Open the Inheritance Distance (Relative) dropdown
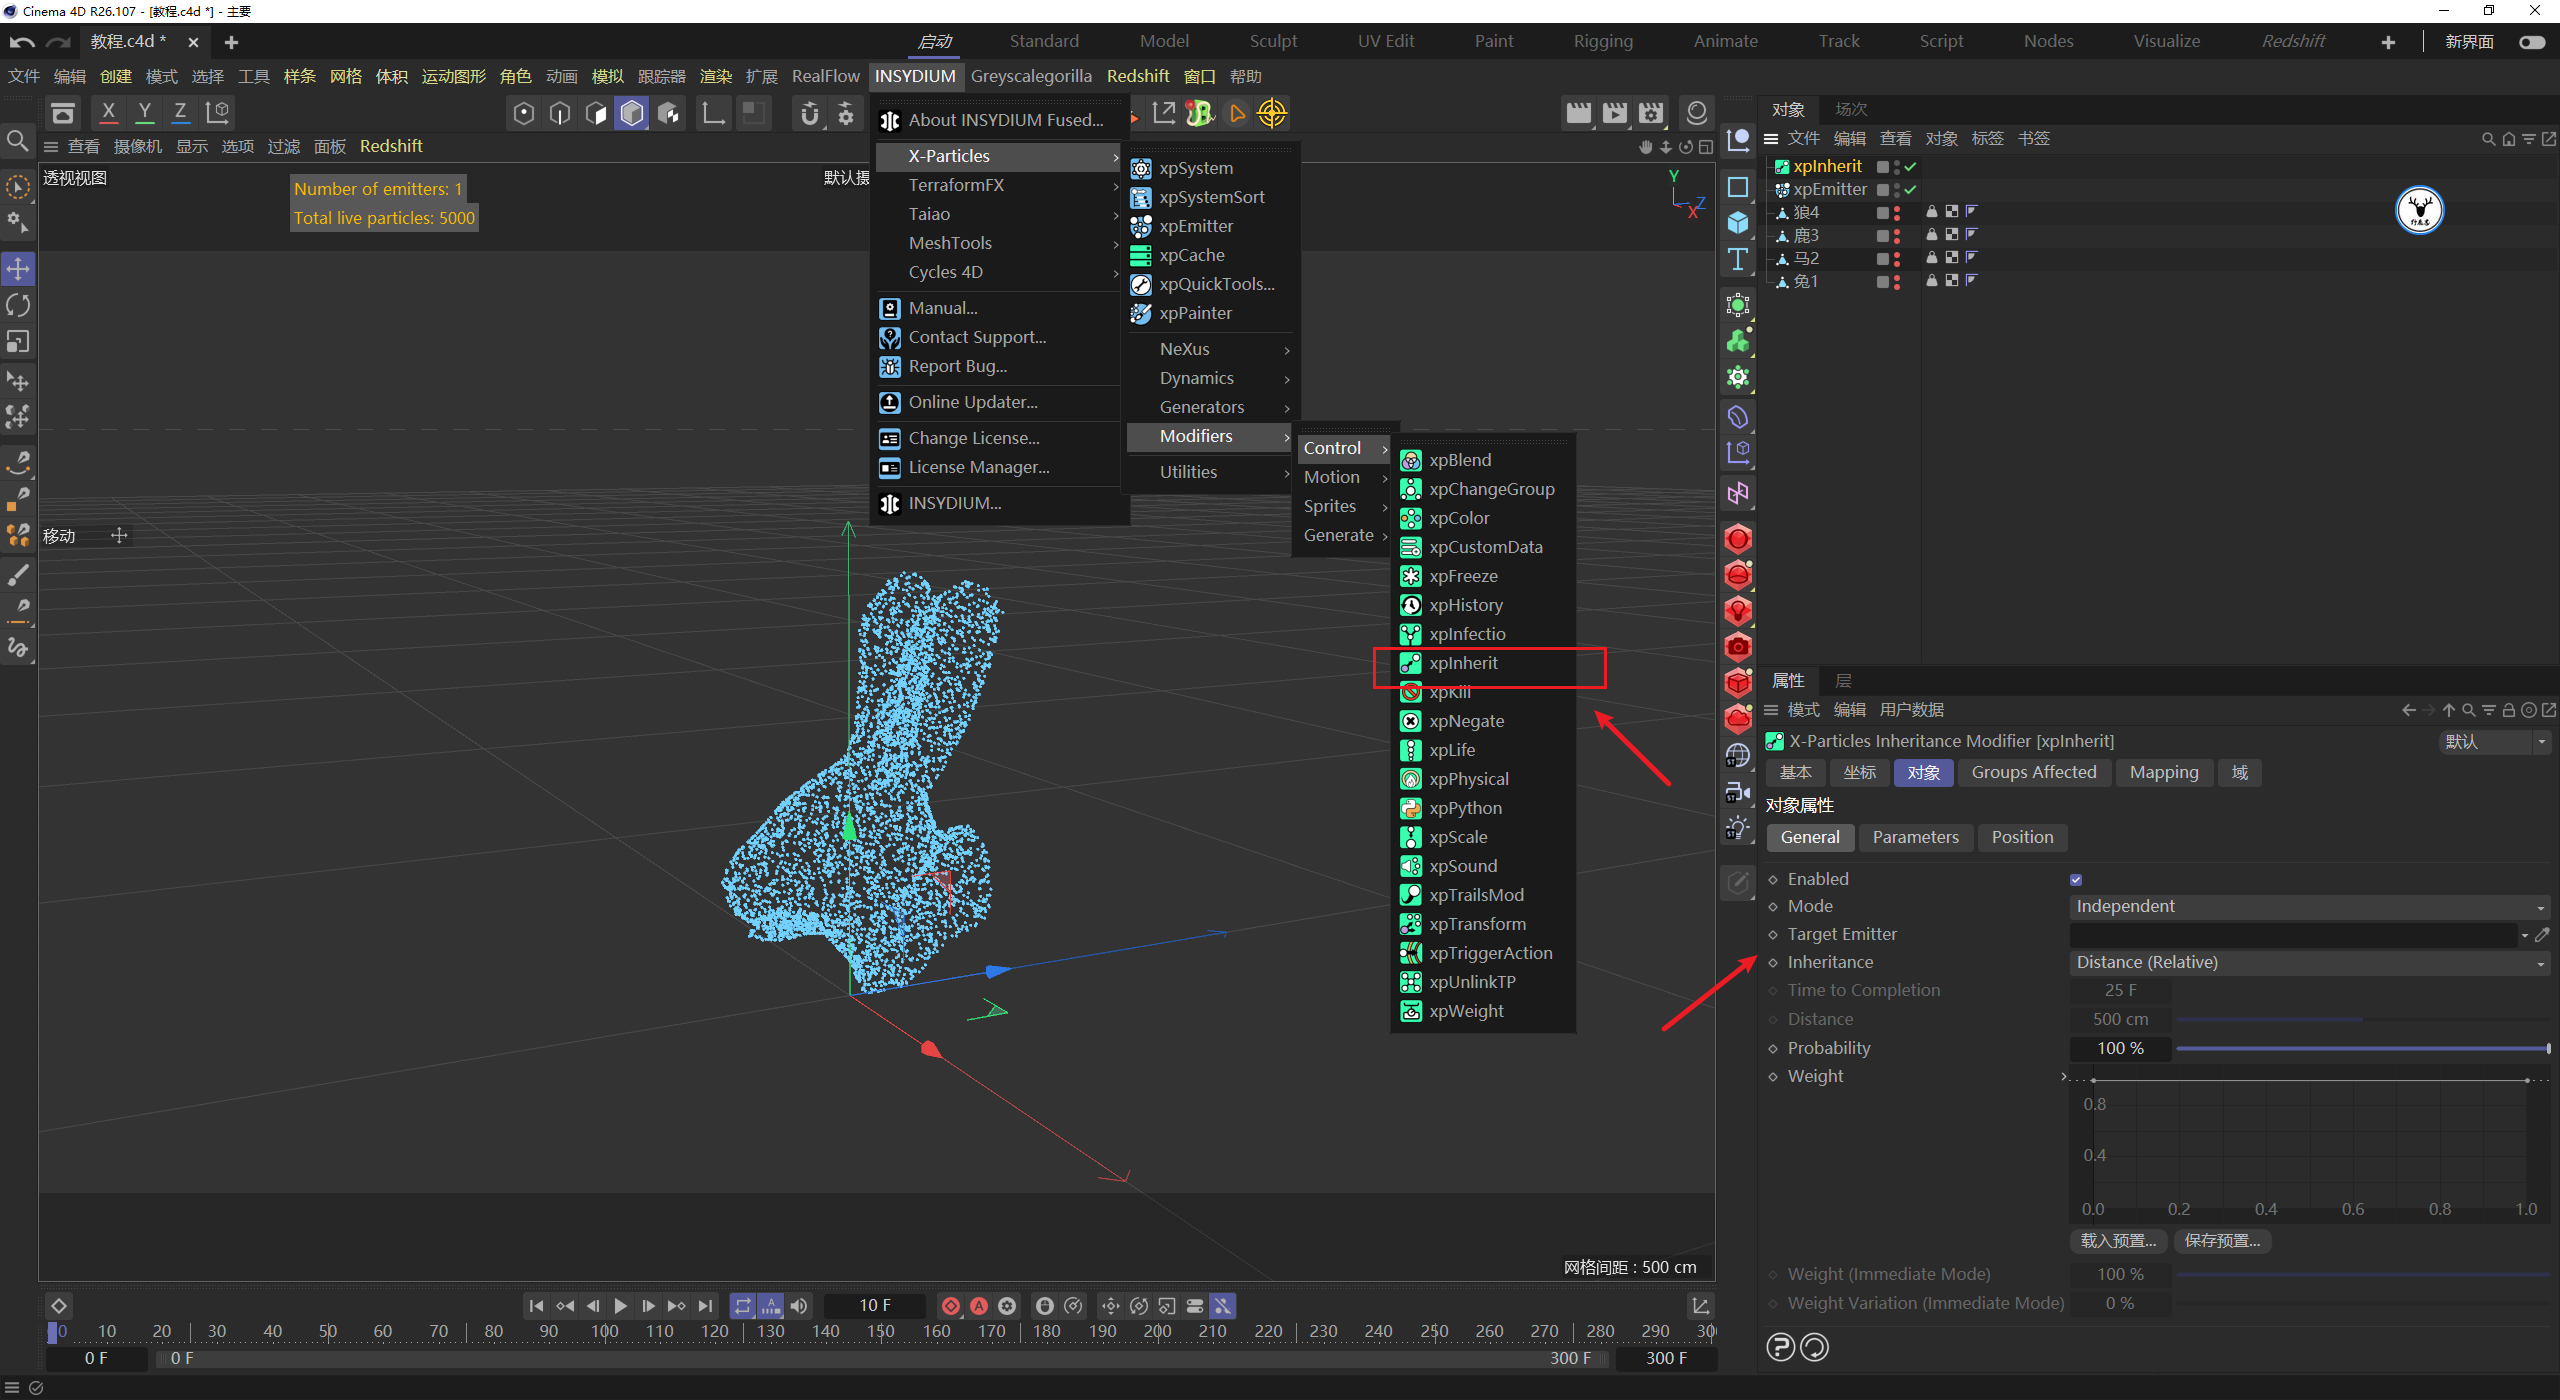The image size is (2560, 1400). 2308,962
